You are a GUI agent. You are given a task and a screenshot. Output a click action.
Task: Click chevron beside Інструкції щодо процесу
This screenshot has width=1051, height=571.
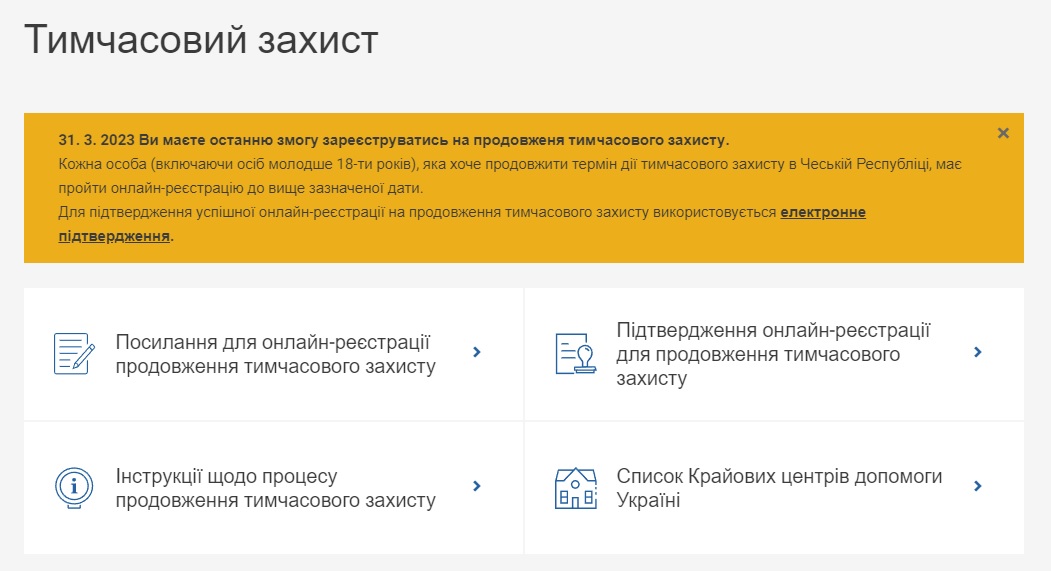point(477,486)
